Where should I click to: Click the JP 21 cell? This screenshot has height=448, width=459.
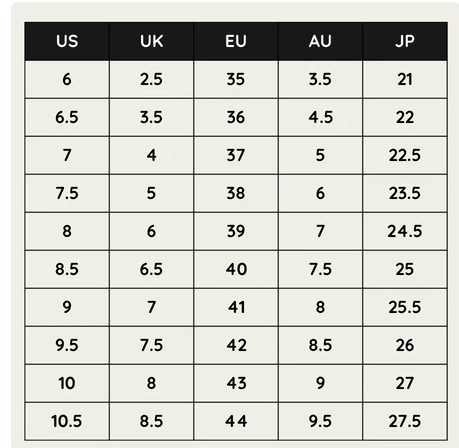405,79
